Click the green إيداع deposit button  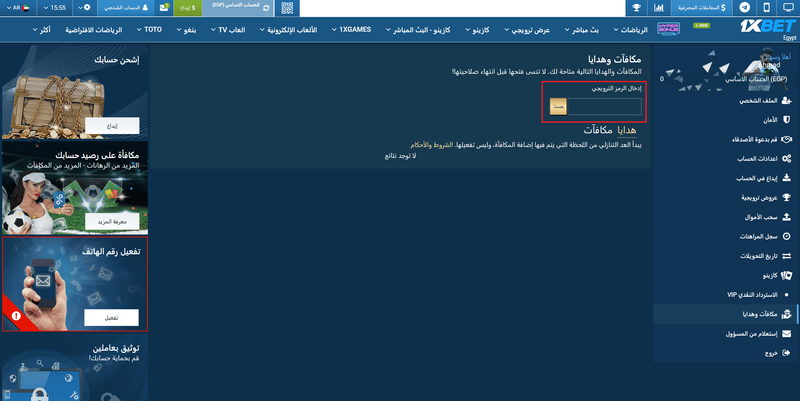pyautogui.click(x=192, y=8)
